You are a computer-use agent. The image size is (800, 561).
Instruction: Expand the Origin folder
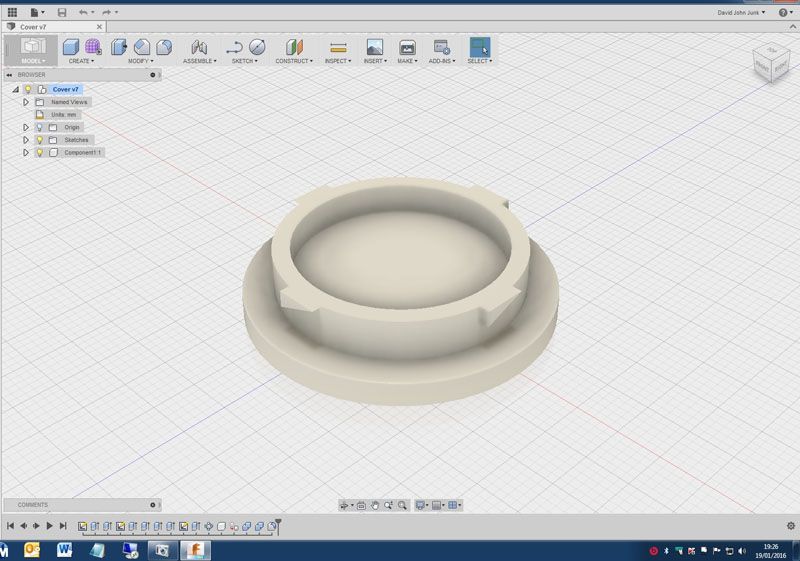(26, 127)
